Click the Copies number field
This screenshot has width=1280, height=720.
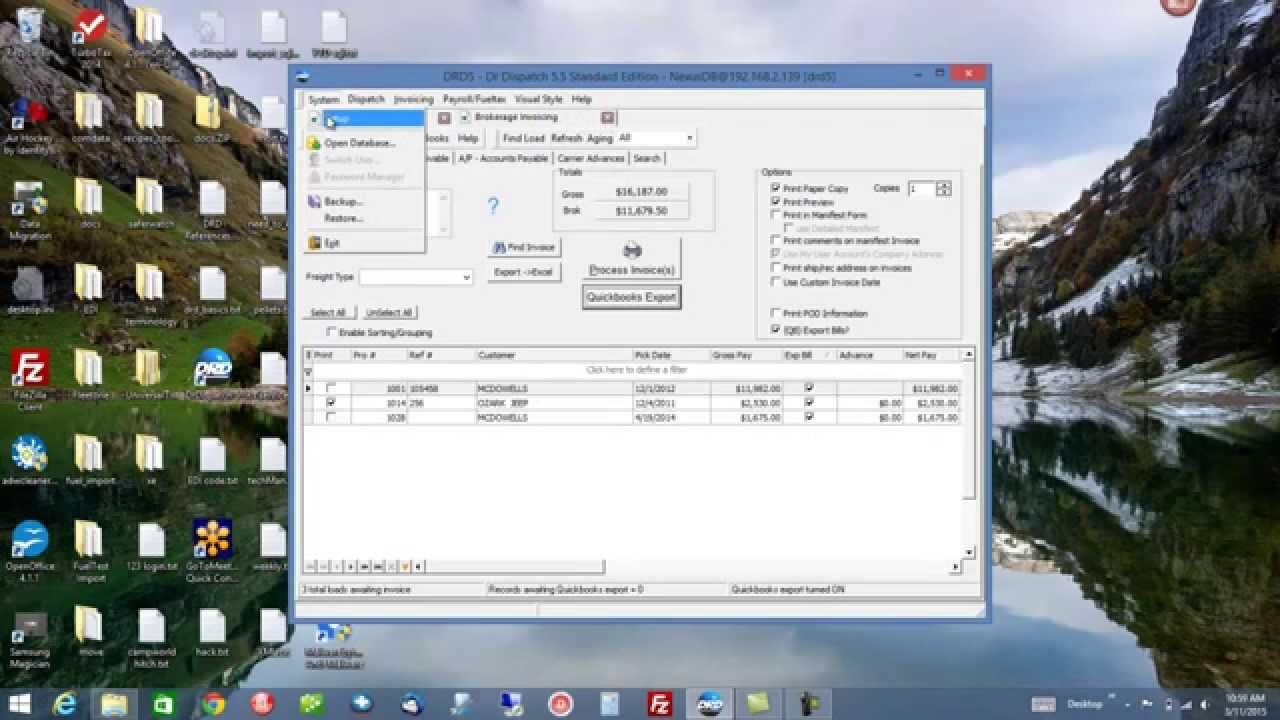(921, 188)
